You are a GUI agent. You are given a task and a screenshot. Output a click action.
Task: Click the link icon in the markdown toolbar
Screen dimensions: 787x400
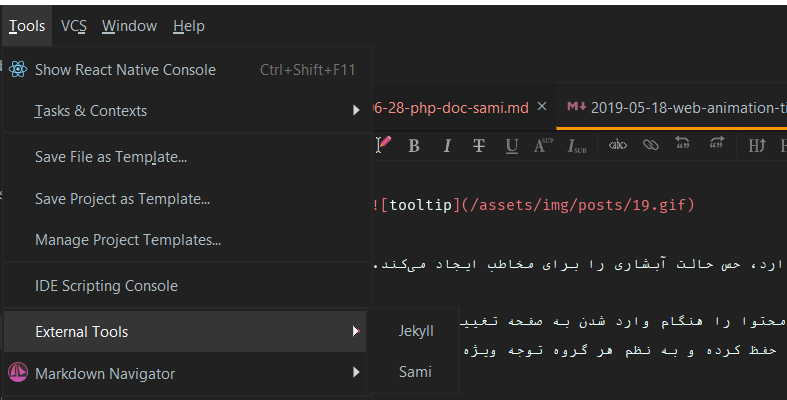[x=650, y=145]
